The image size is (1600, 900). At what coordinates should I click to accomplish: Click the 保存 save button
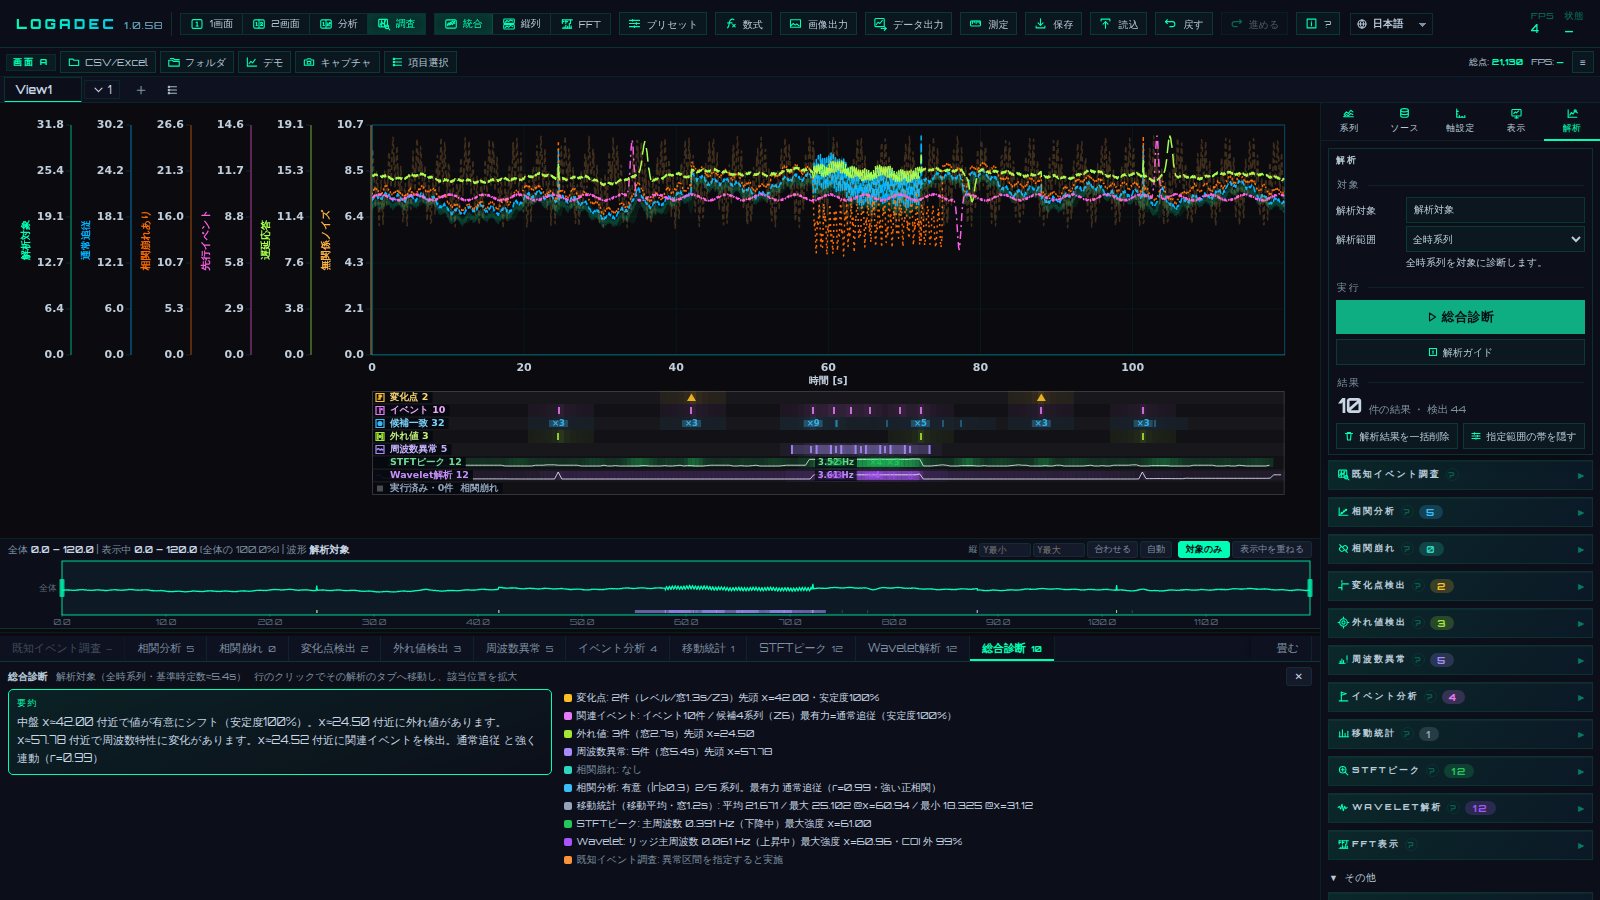1053,24
